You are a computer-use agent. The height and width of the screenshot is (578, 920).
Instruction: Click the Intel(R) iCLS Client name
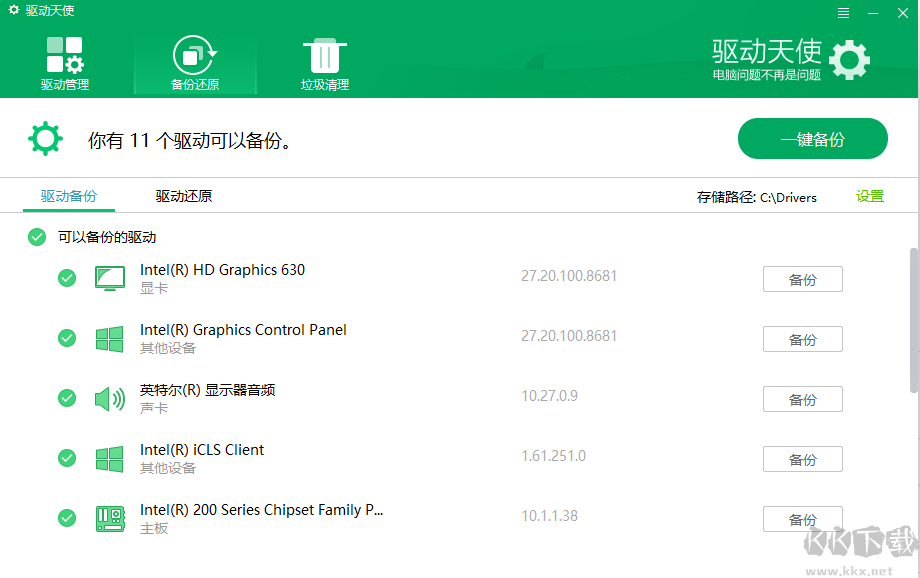tap(202, 450)
